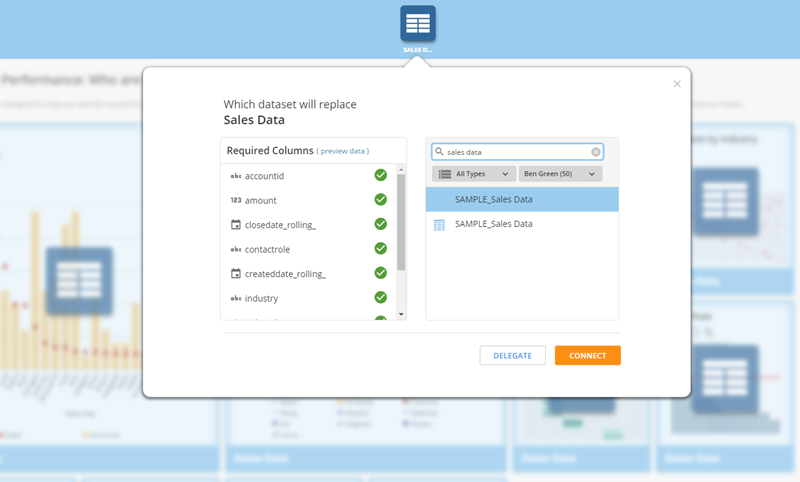Click the Required Columns scrollbar thumb
This screenshot has width=800, height=482.
[x=401, y=222]
